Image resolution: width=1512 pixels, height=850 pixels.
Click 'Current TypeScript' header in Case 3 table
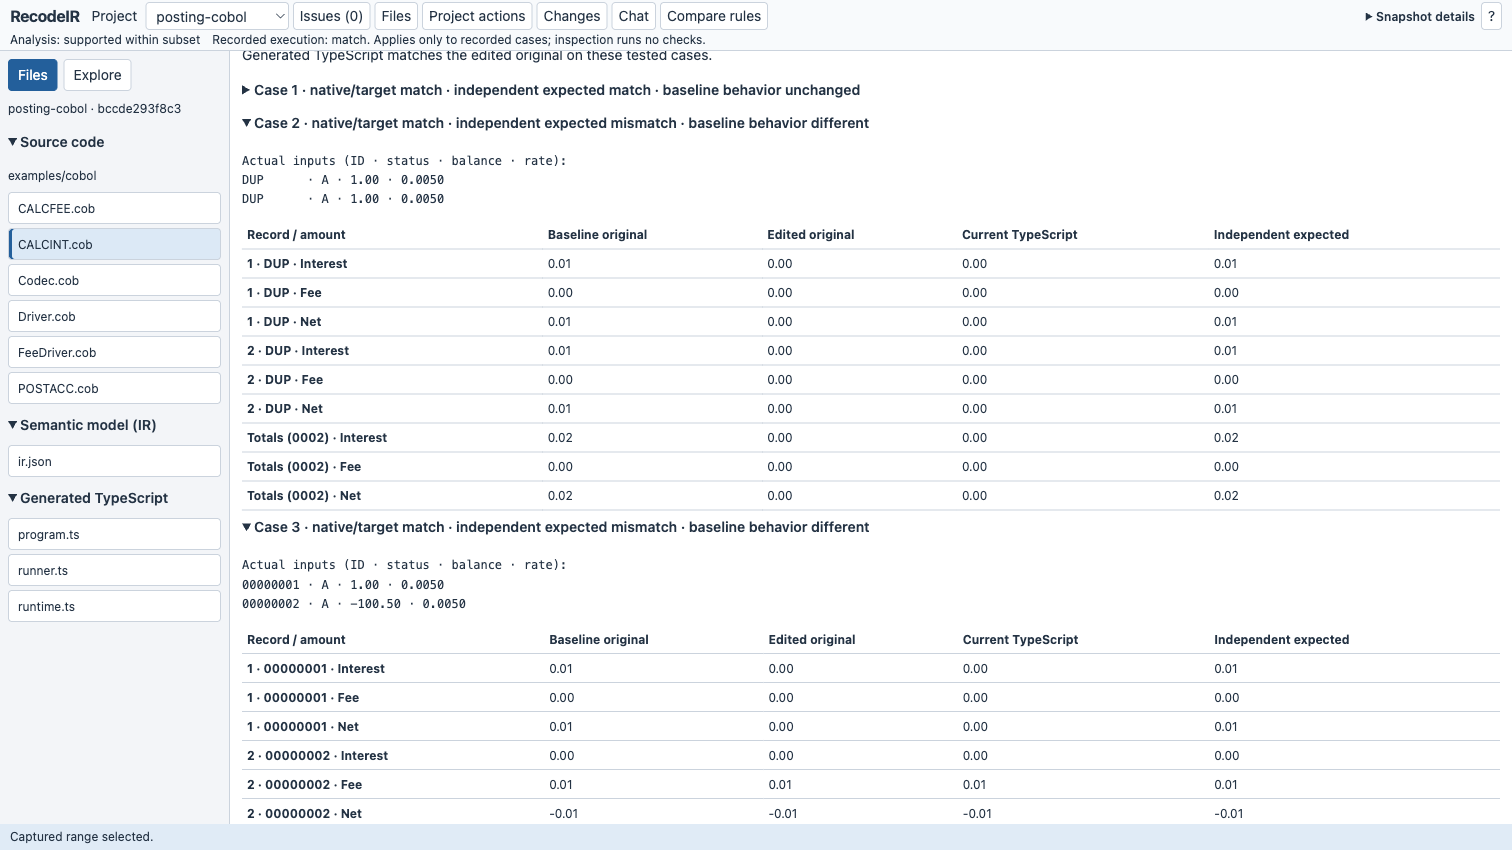(1020, 640)
